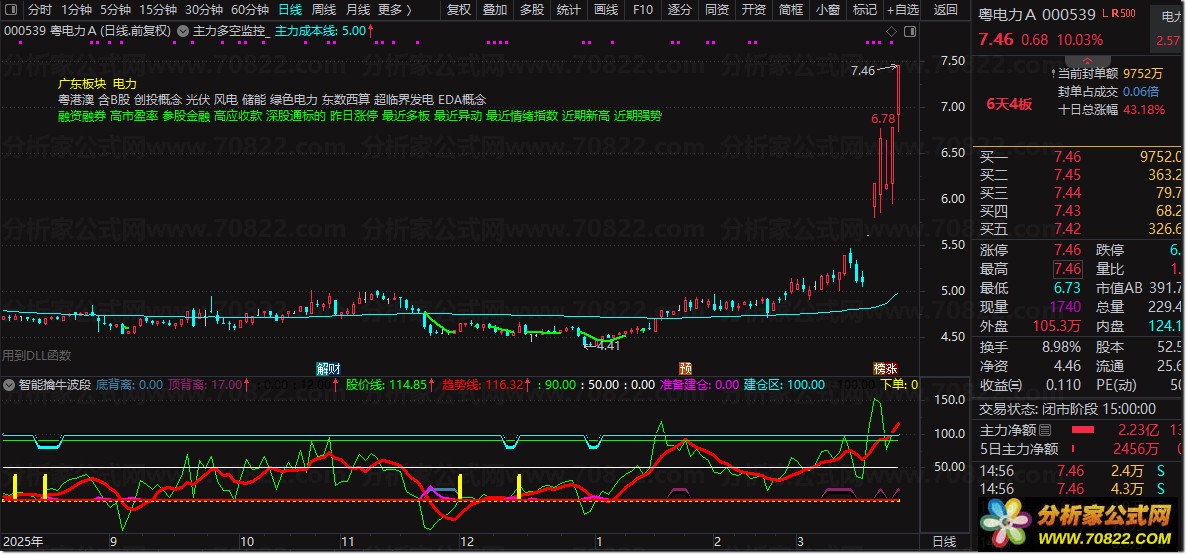This screenshot has height=555, width=1188.
Task: Click the 画线 drawing tool button
Action: point(606,10)
